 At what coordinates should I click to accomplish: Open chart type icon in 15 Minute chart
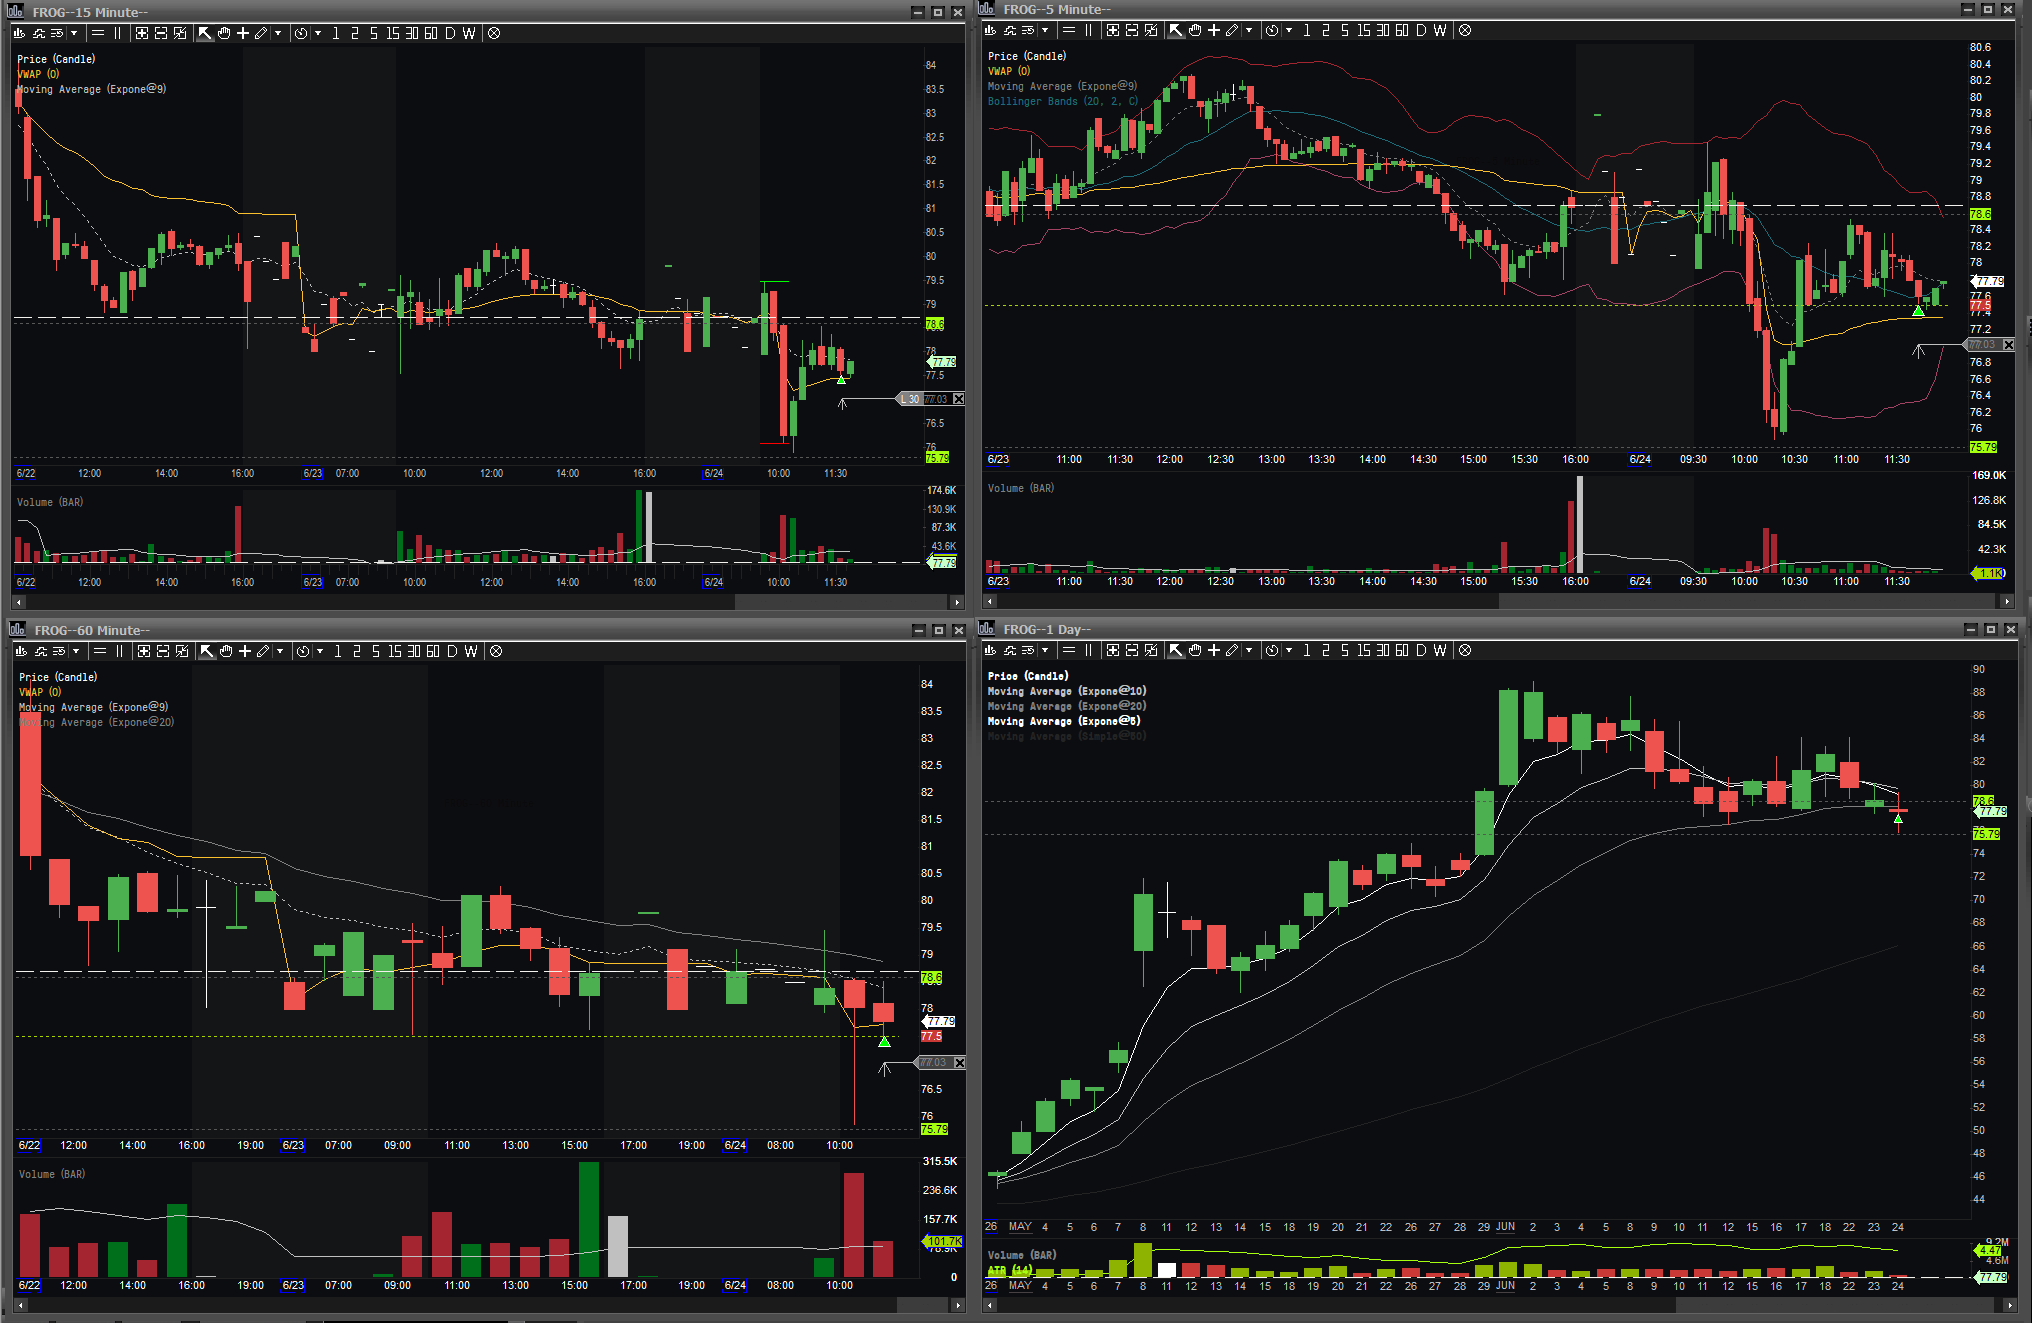(x=19, y=33)
